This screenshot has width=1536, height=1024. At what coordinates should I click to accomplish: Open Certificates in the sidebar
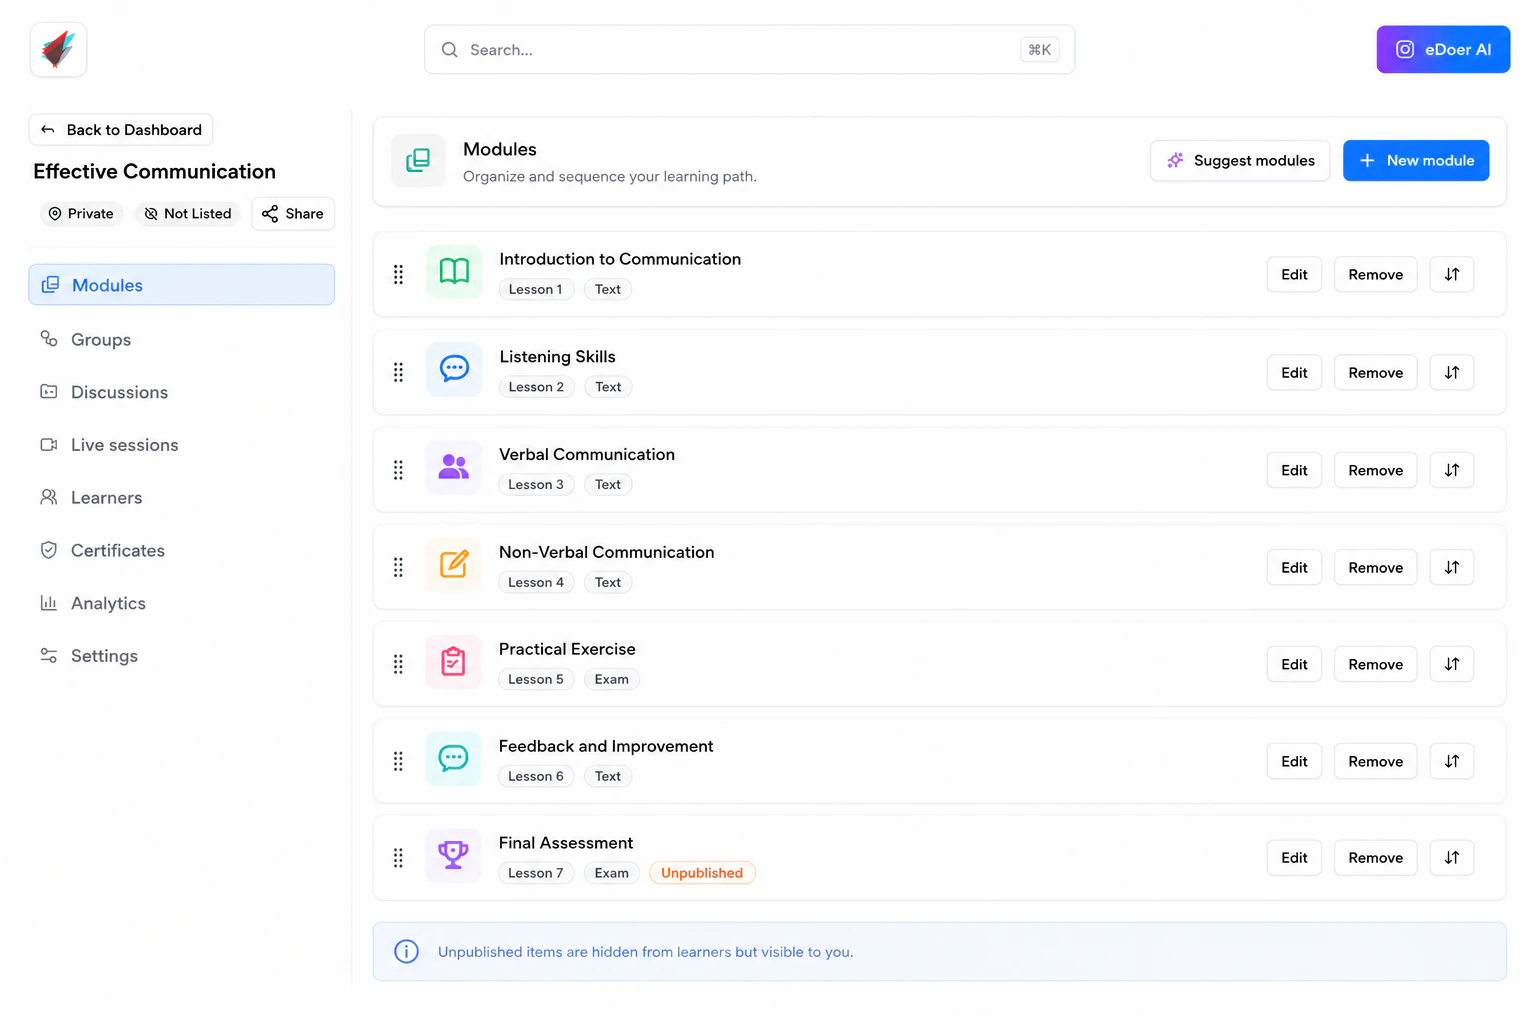[x=182, y=550]
